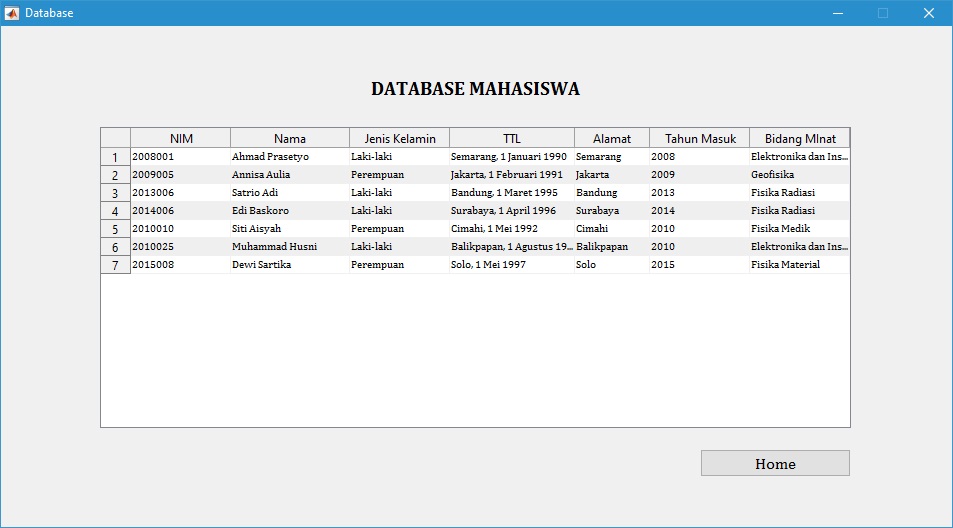Click the Cimahi, 1 Mei 1992 cell
The height and width of the screenshot is (528, 953).
(x=511, y=229)
